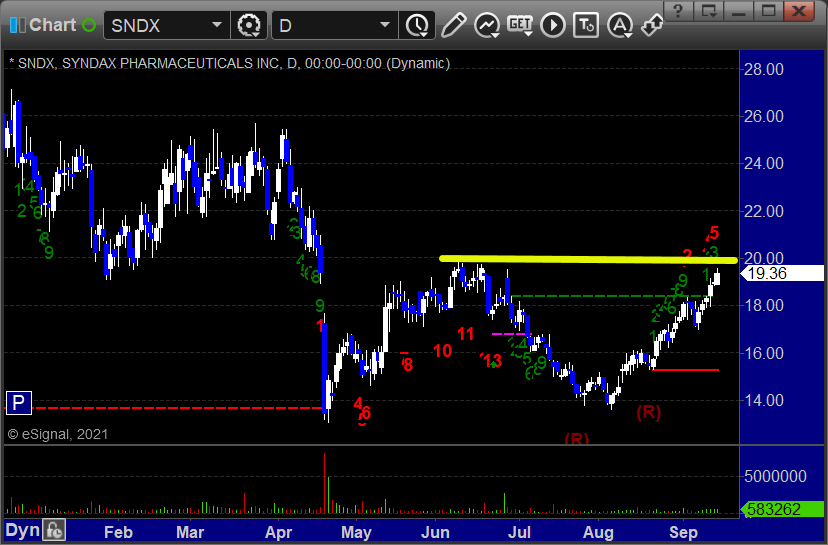This screenshot has height=545, width=828.
Task: Click the green 583262 volume label
Action: 782,509
